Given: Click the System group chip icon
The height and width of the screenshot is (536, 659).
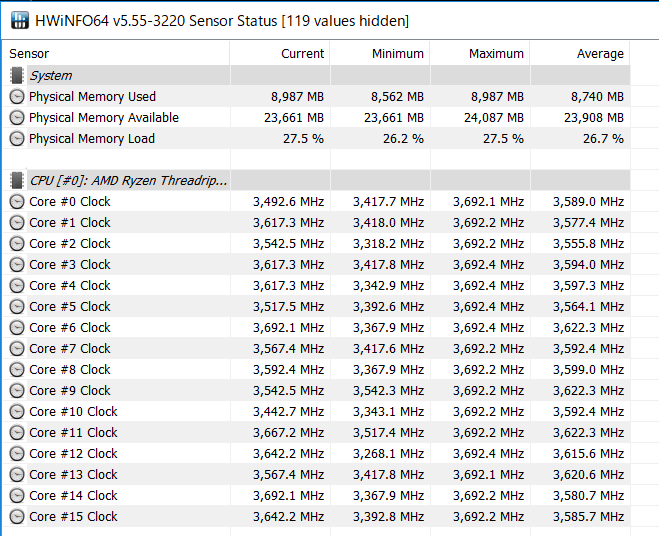Looking at the screenshot, I should point(17,75).
